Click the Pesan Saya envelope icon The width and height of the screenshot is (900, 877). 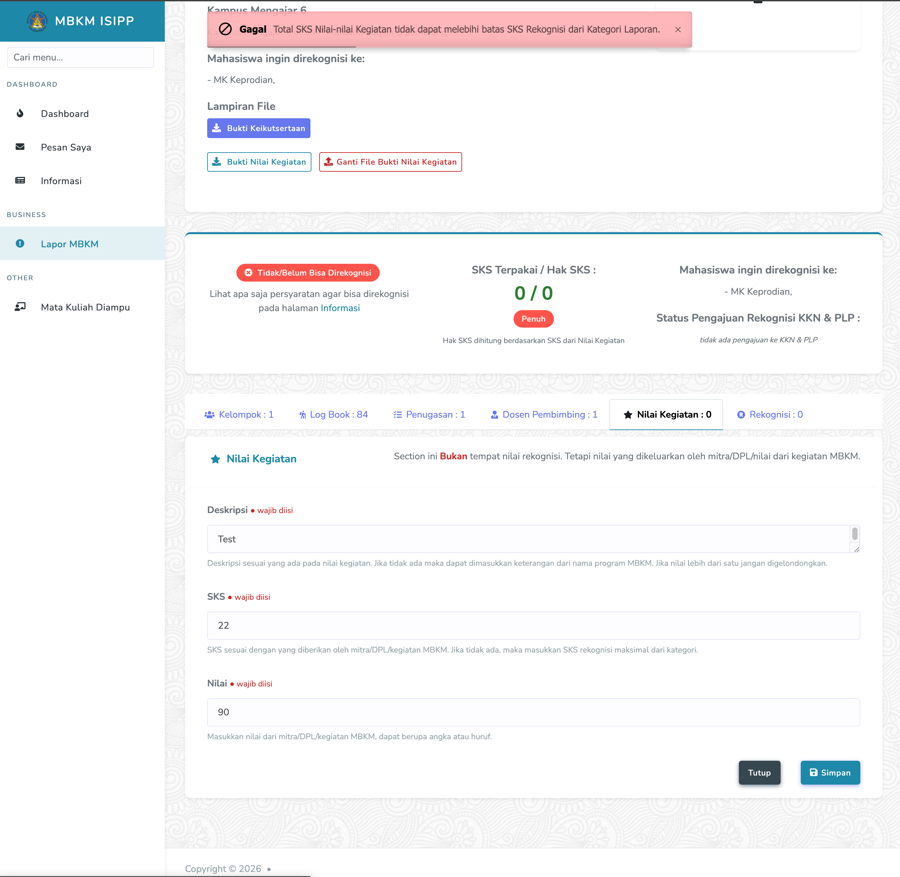coord(20,147)
